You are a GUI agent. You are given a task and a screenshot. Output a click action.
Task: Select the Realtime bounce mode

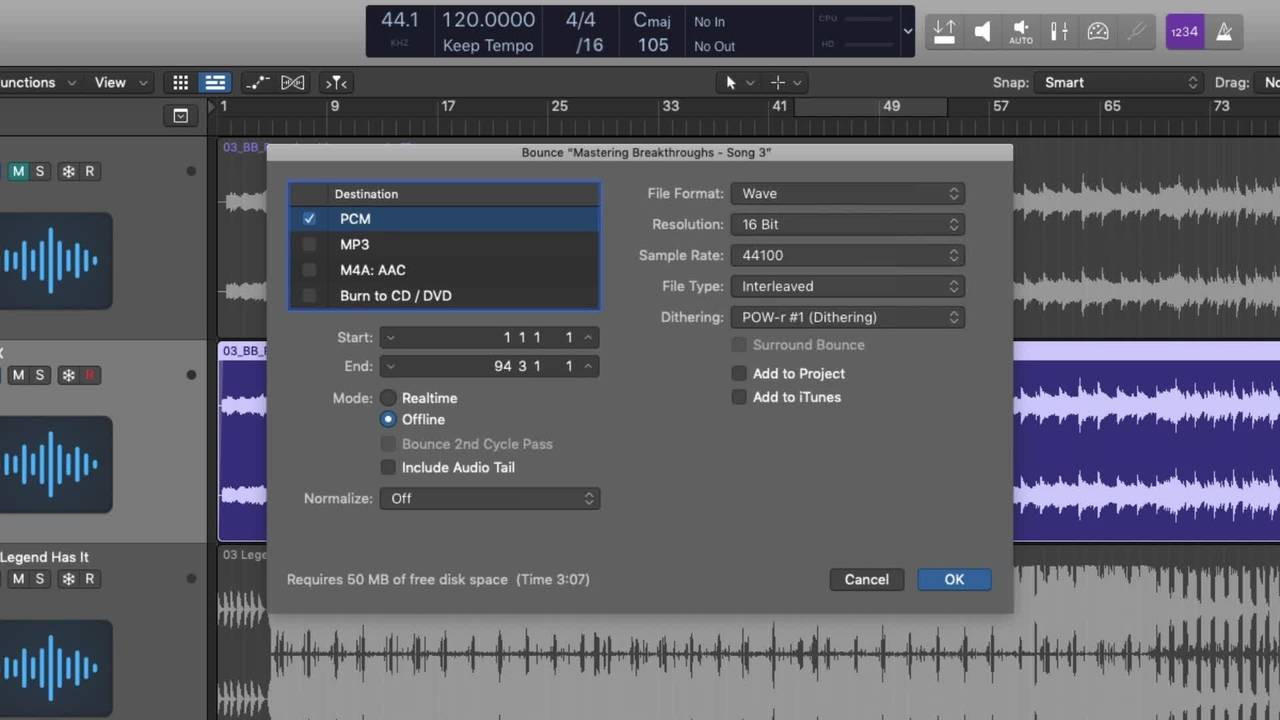coord(388,398)
